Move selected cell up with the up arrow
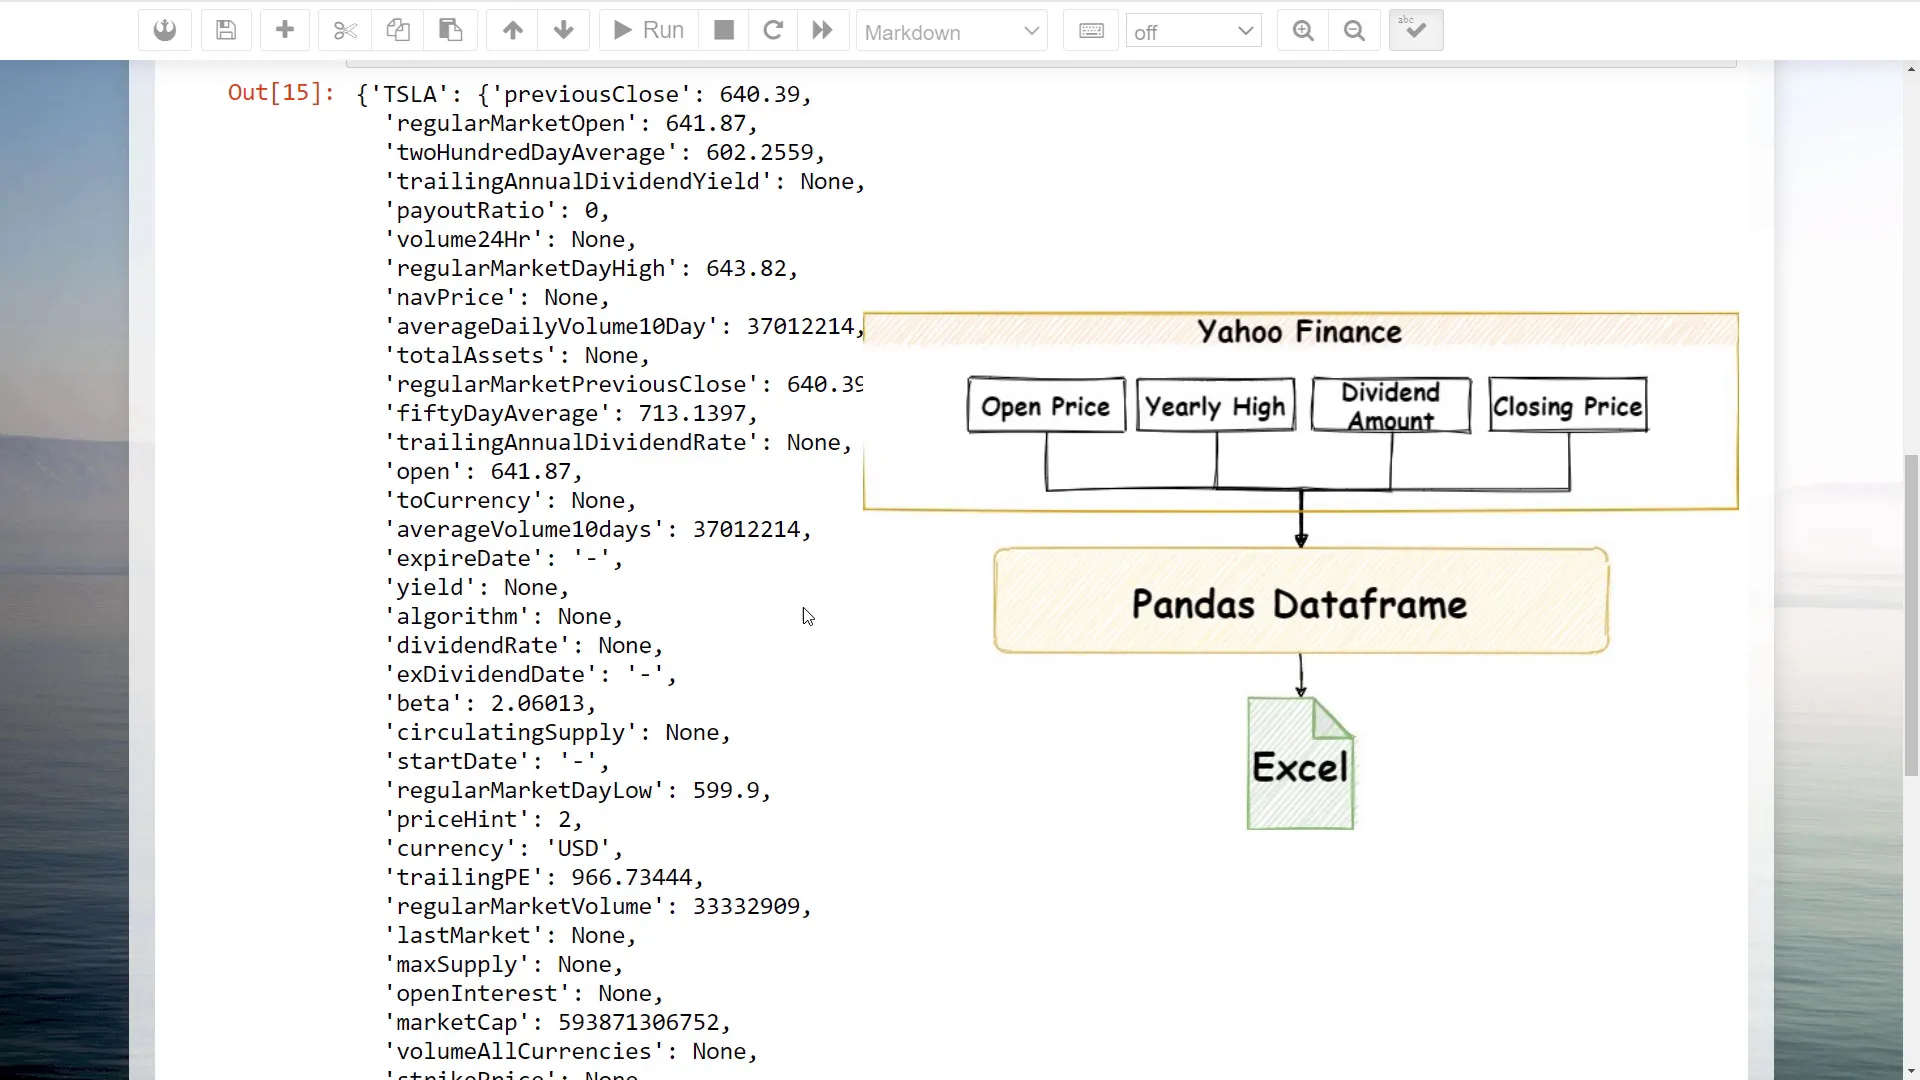This screenshot has width=1920, height=1080. click(x=512, y=30)
